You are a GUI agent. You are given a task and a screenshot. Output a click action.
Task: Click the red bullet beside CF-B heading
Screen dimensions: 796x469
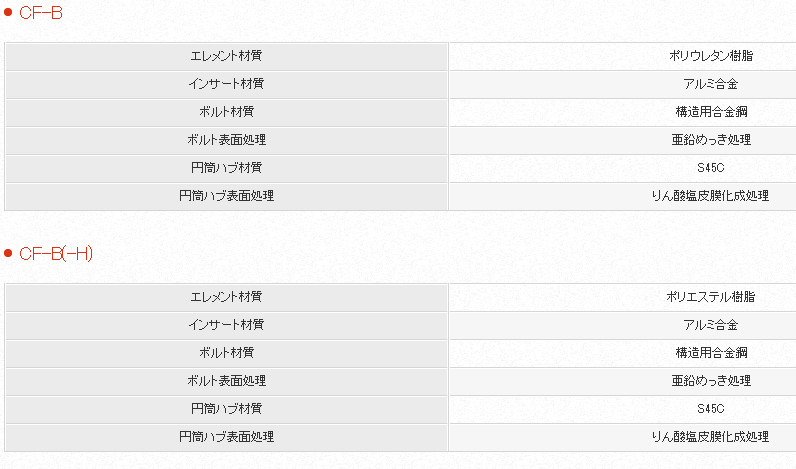[8, 12]
